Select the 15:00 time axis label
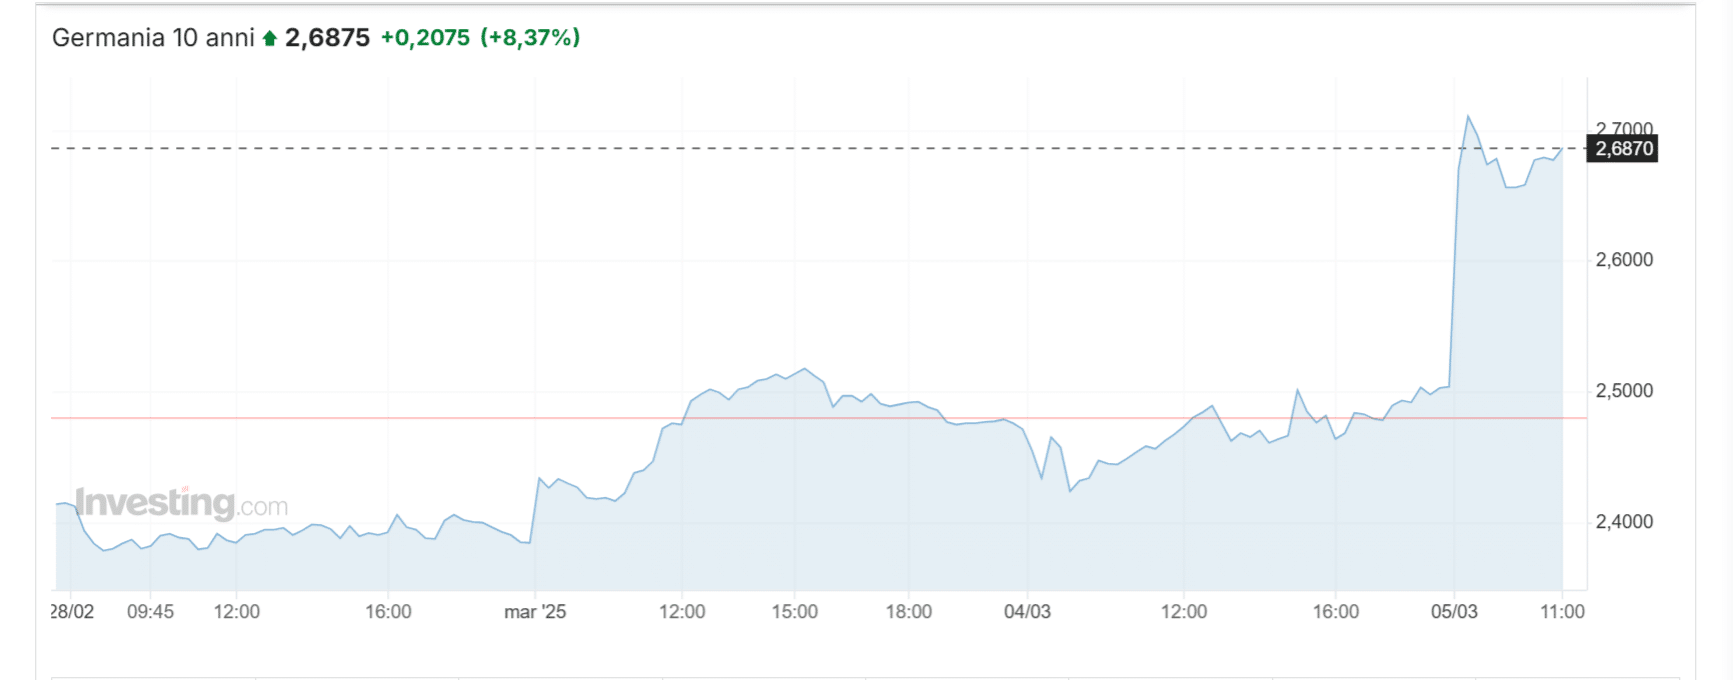This screenshot has height=680, width=1733. [794, 612]
